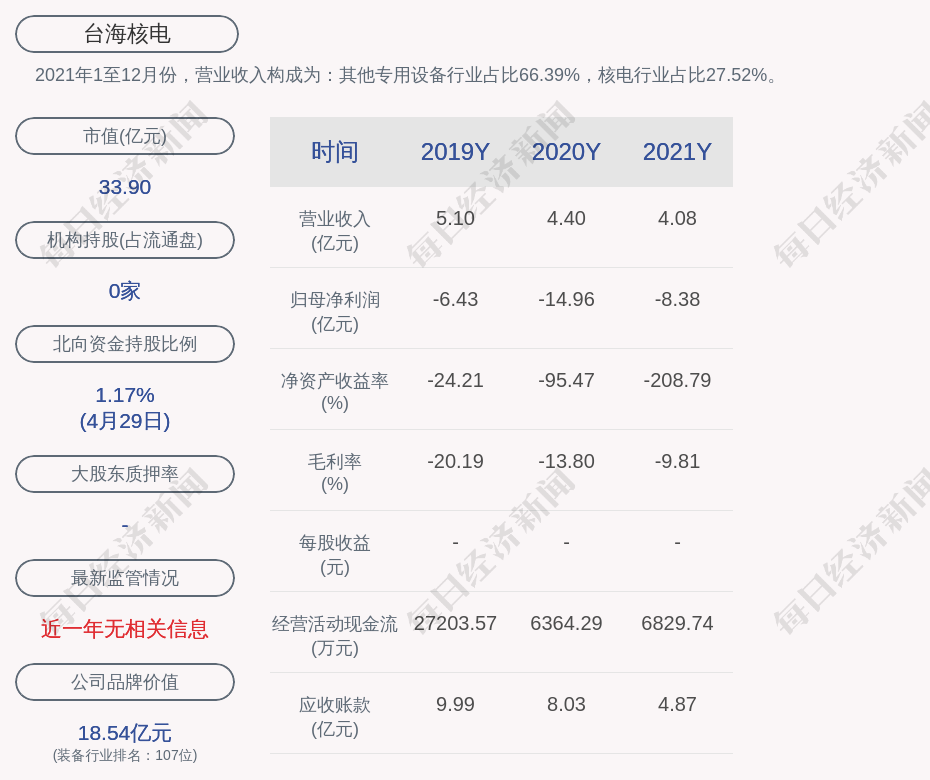This screenshot has height=780, width=930.
Task: Click the 装备行业排名：107位 ranking note
Action: click(125, 755)
